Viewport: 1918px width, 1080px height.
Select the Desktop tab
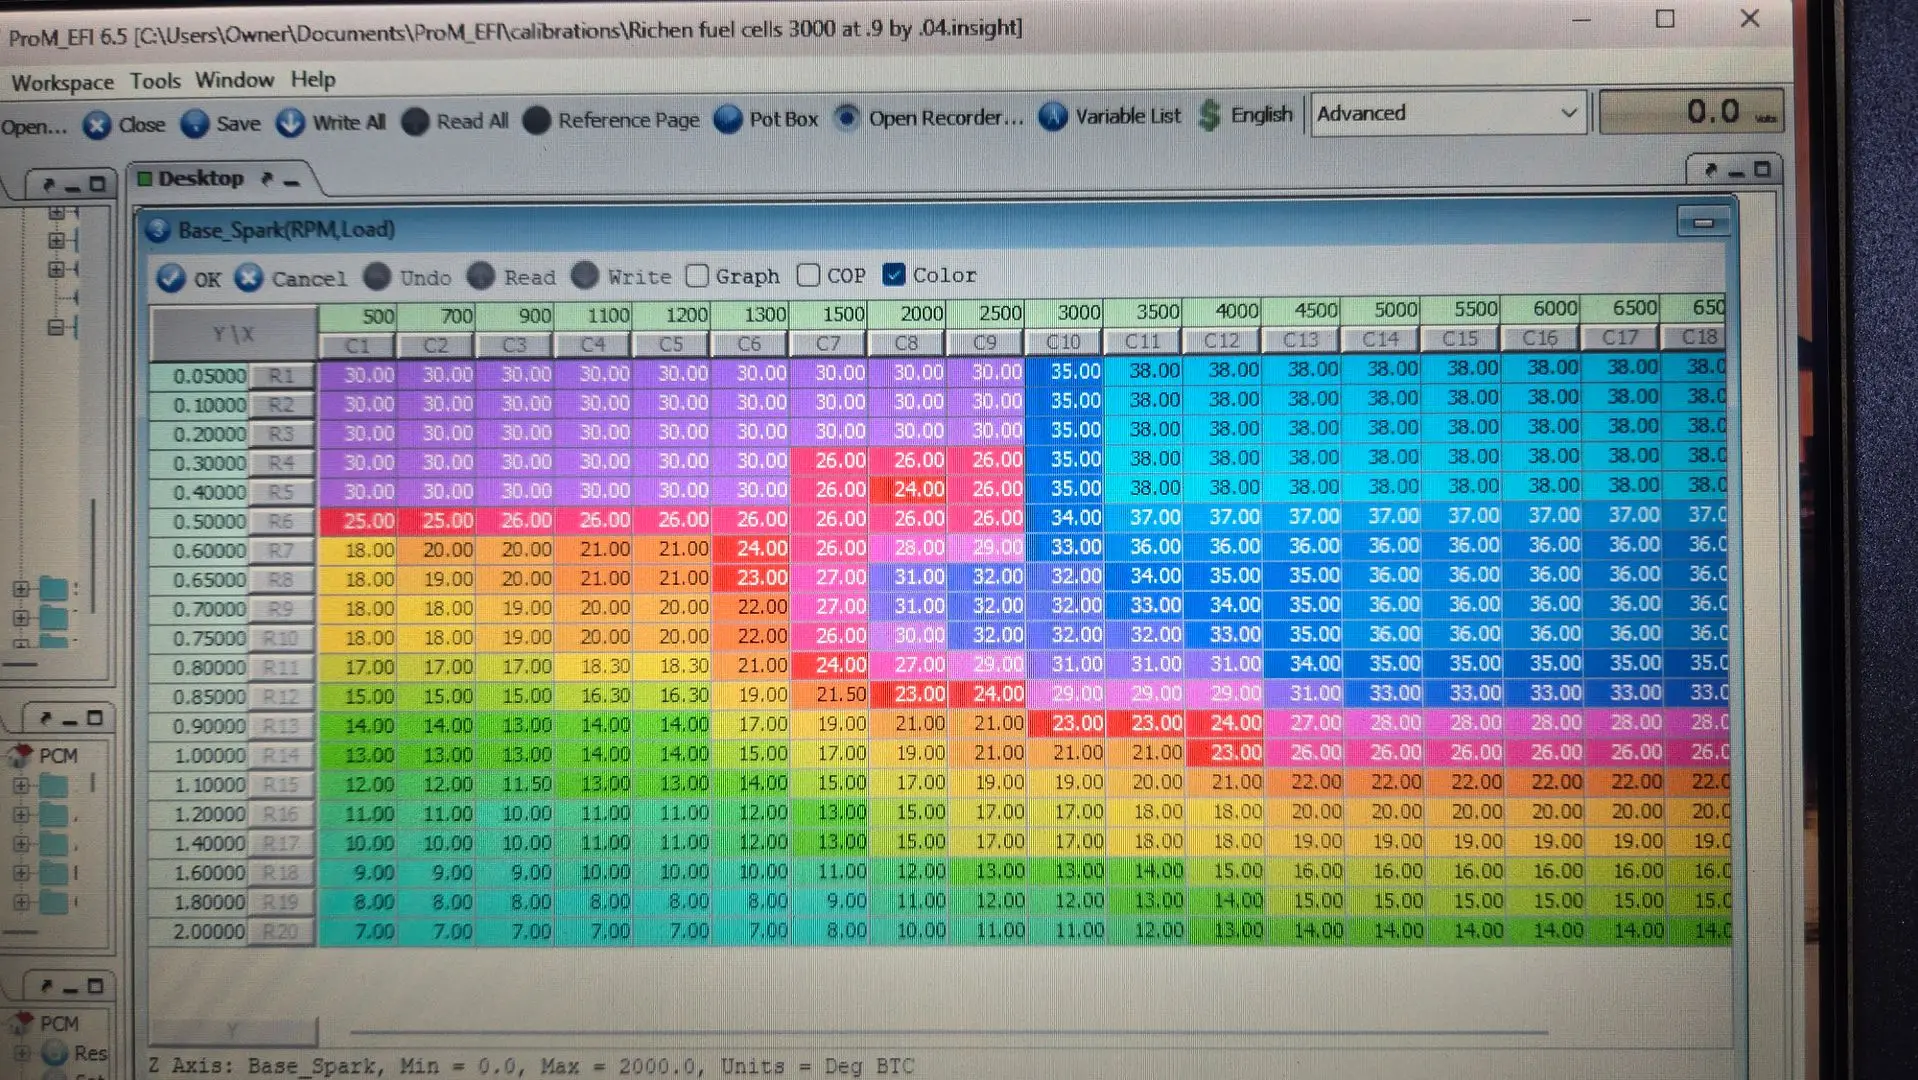pyautogui.click(x=200, y=179)
